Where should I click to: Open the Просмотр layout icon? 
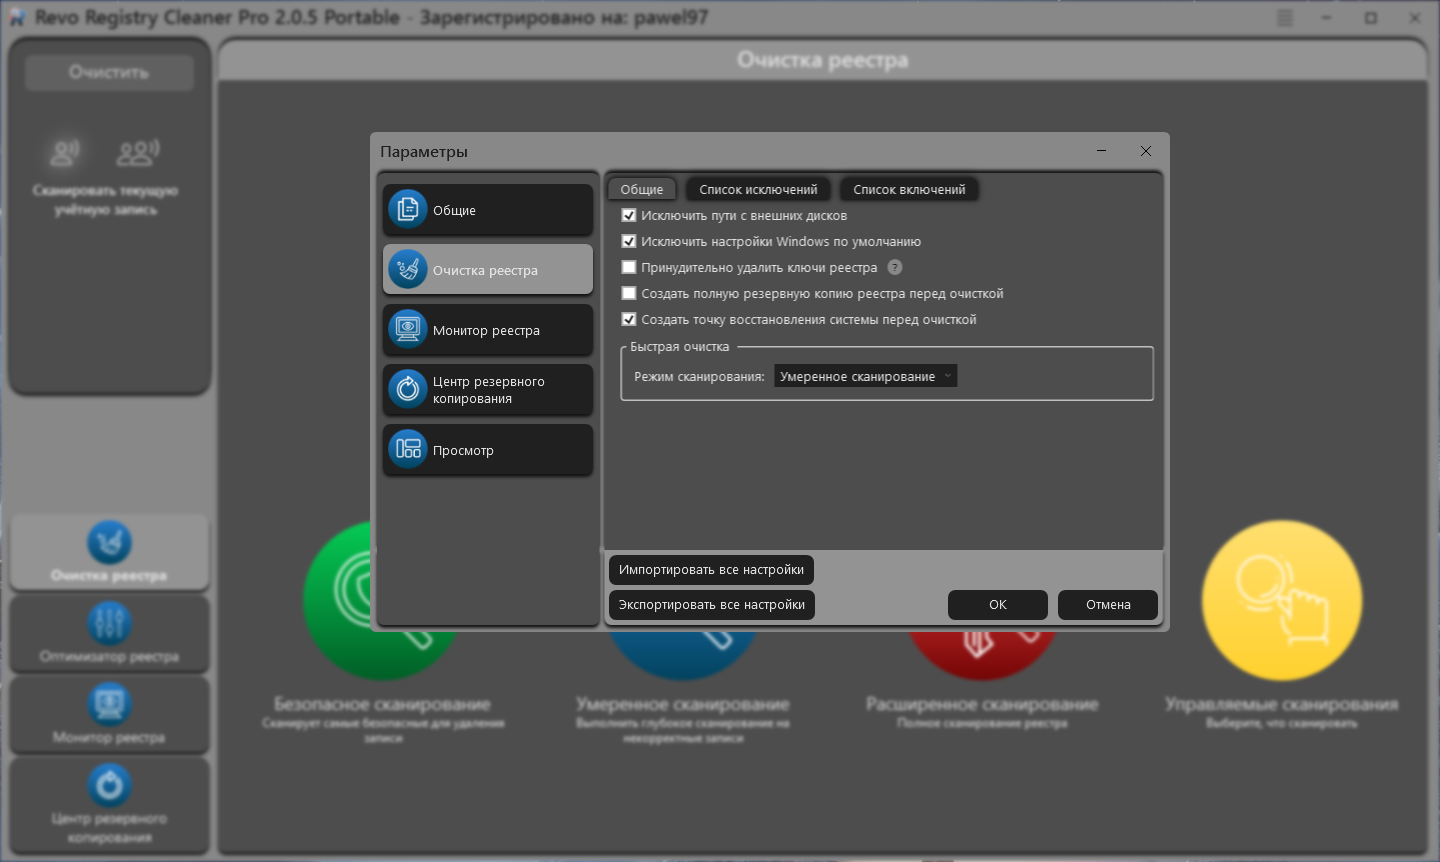pyautogui.click(x=408, y=450)
